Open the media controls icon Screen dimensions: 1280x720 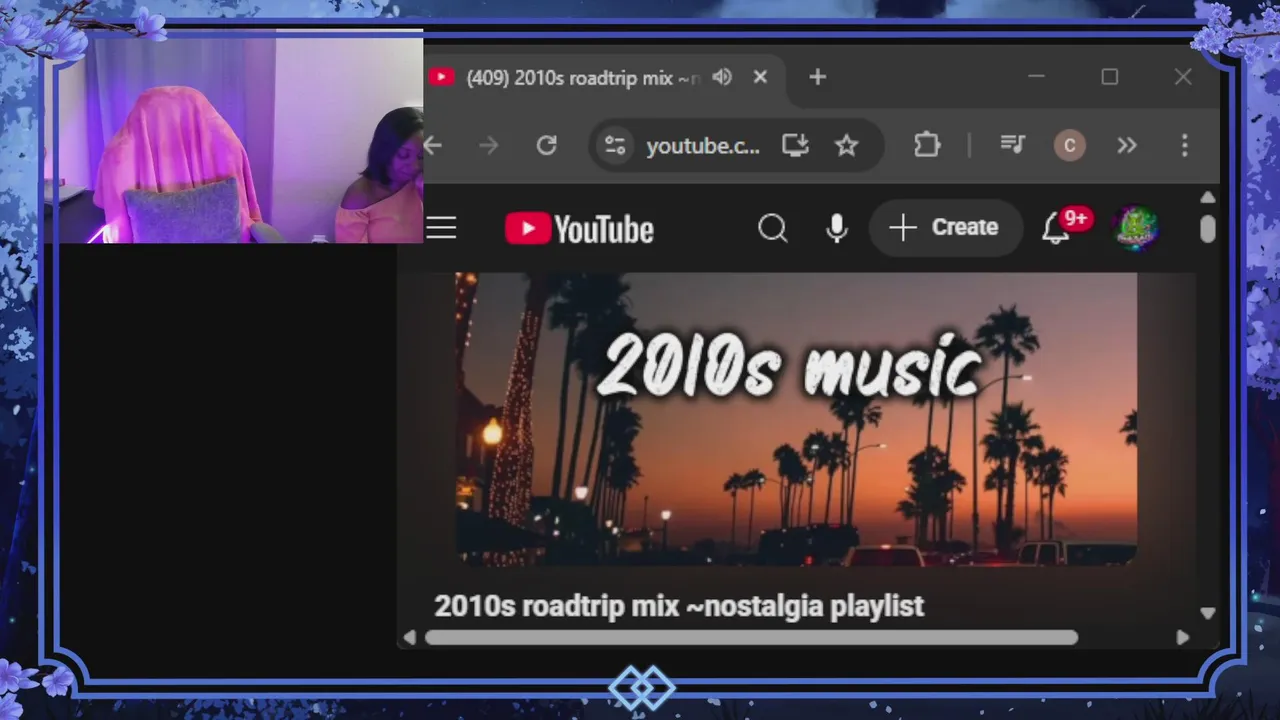(x=1013, y=146)
